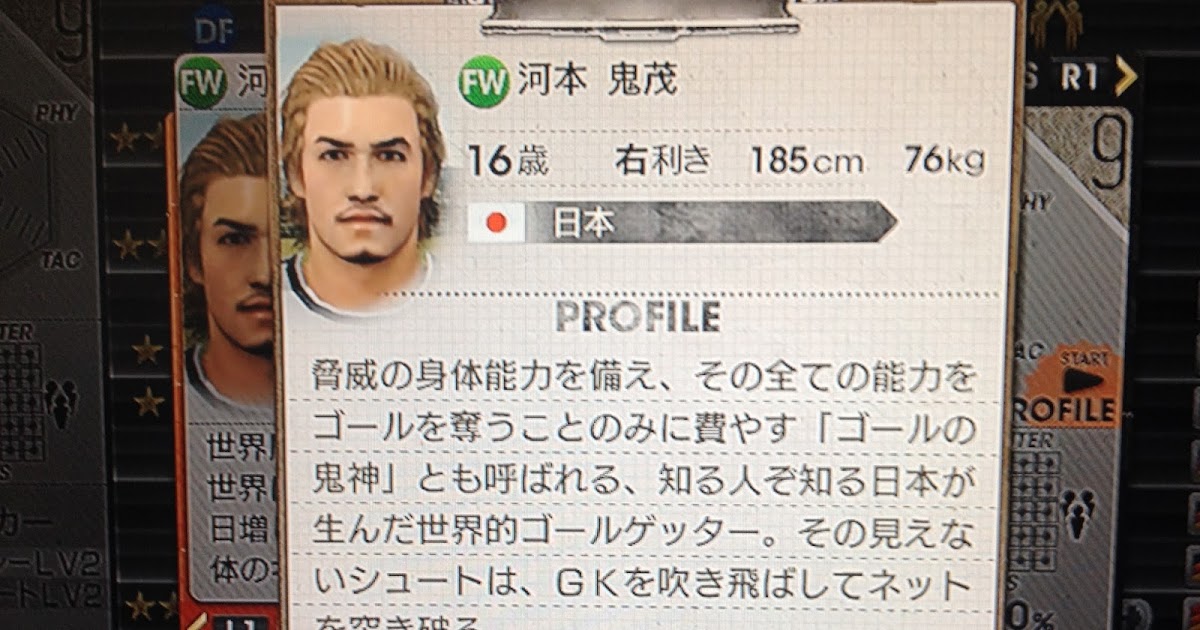
Task: Click the 16歳 age value
Action: 508,160
